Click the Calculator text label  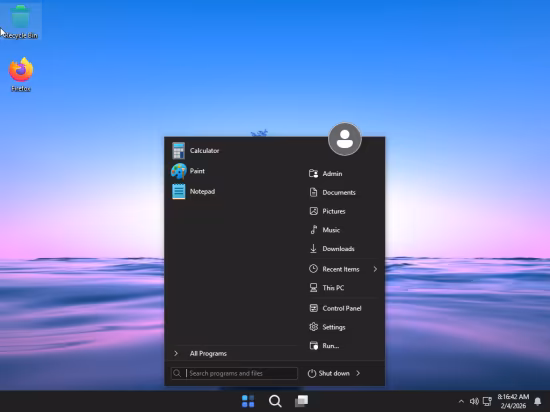[x=204, y=150]
